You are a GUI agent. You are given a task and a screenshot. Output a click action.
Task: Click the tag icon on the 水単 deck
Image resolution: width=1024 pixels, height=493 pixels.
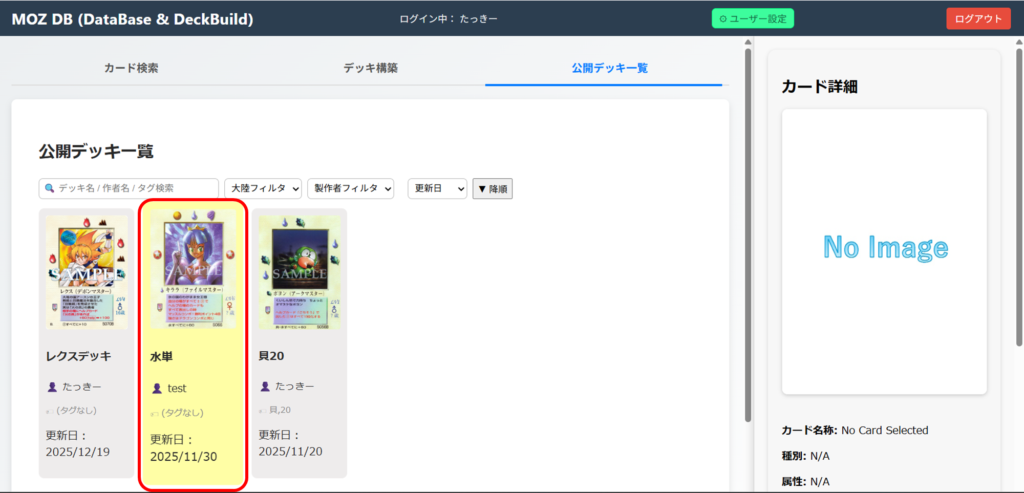pyautogui.click(x=155, y=412)
